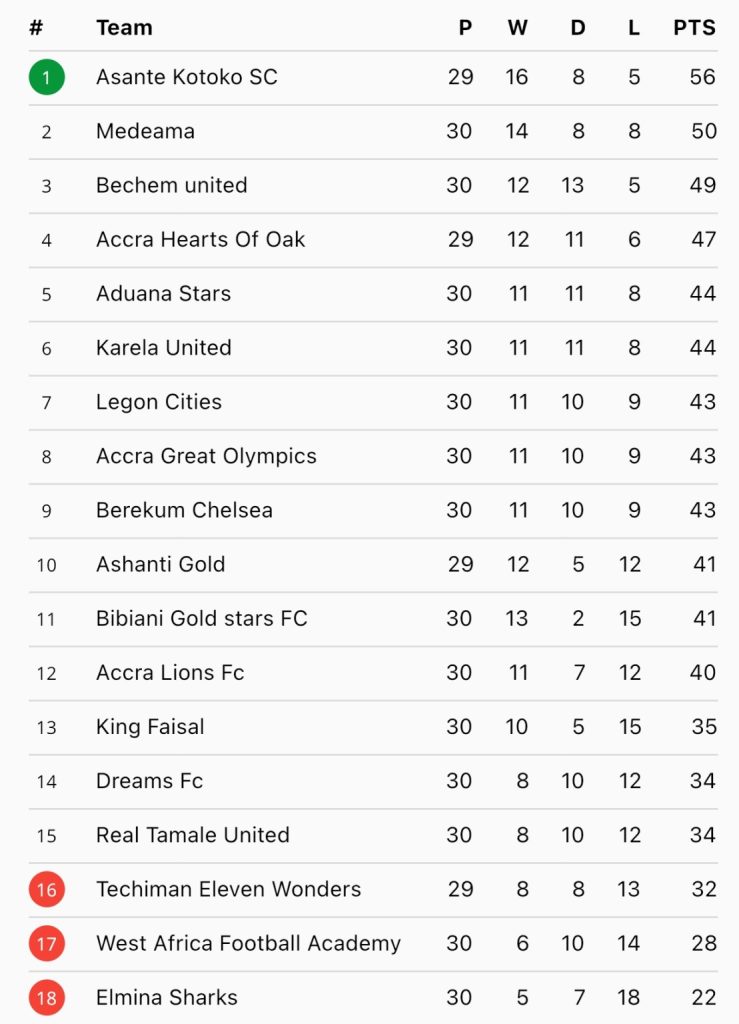
Task: Select the Real Tamale United row
Action: pos(373,835)
